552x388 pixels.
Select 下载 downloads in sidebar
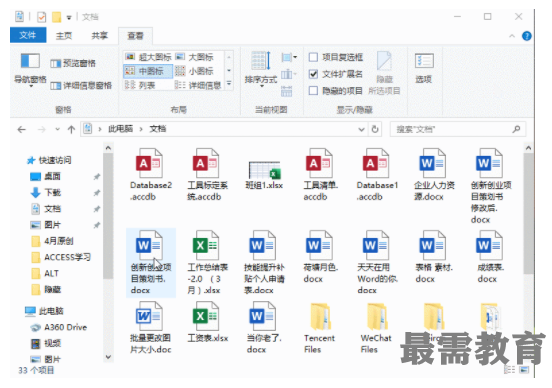(x=52, y=192)
